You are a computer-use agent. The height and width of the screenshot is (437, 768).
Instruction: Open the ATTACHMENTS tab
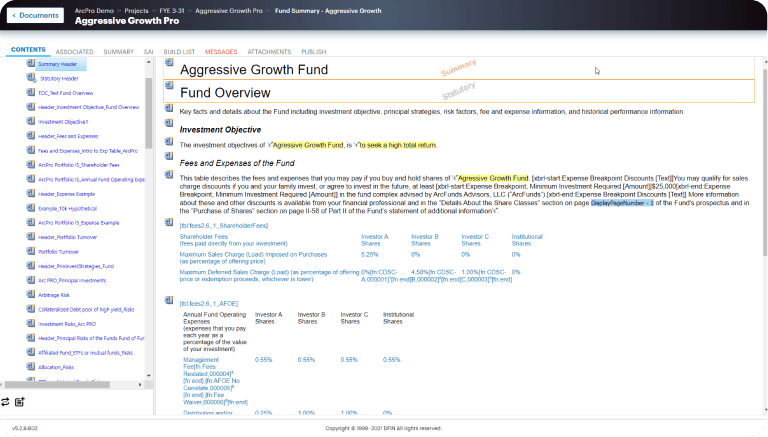click(269, 51)
